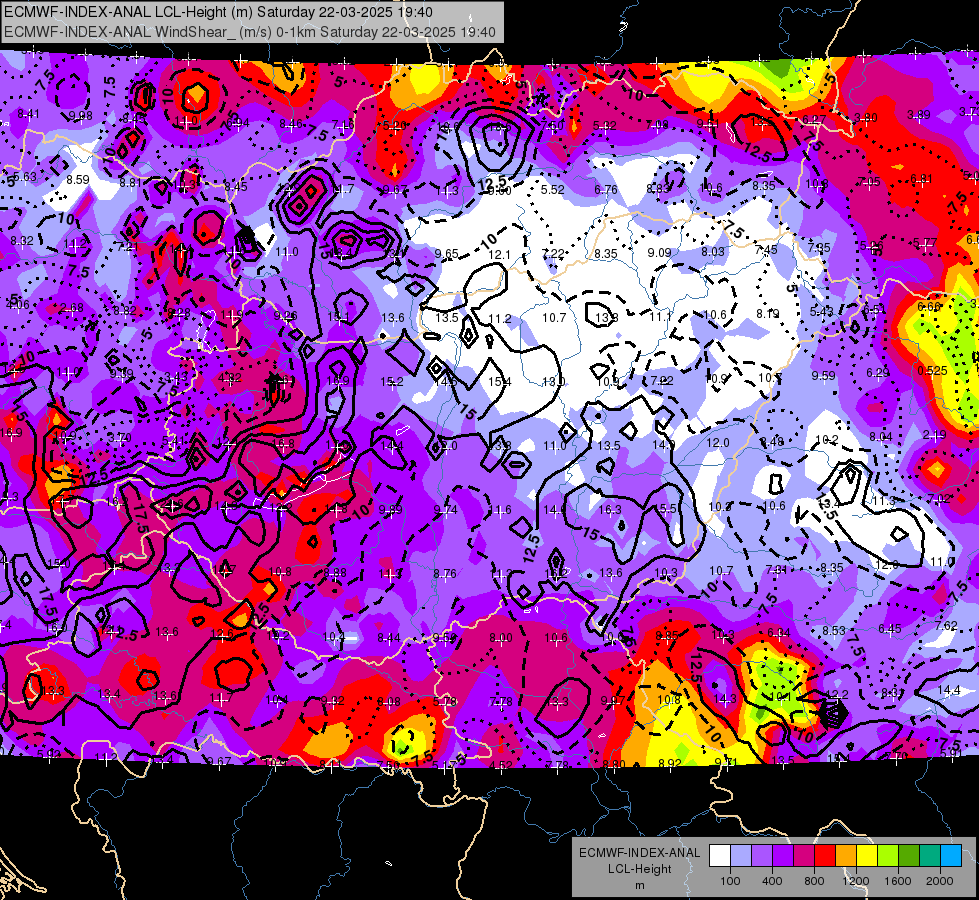979x900 pixels.
Task: Click the LCL-Height title line at top
Action: point(219,12)
